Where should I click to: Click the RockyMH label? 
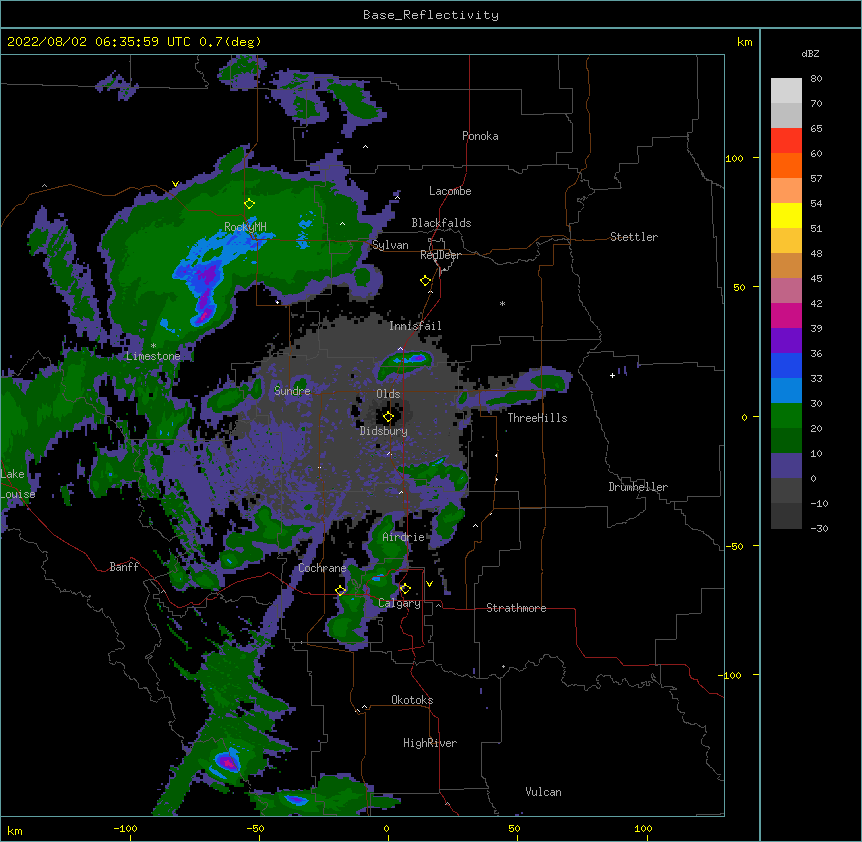click(245, 226)
